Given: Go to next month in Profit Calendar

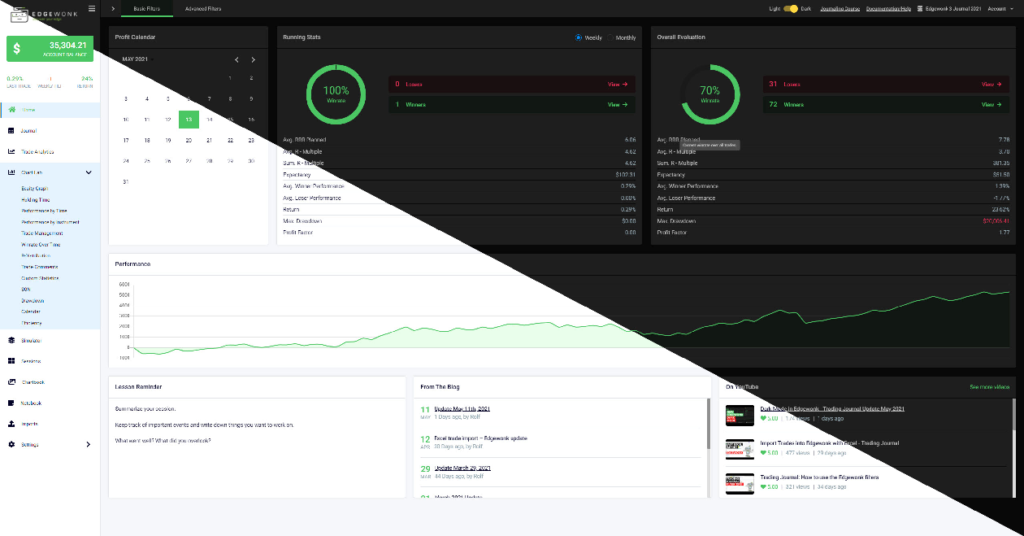Looking at the screenshot, I should (x=253, y=60).
